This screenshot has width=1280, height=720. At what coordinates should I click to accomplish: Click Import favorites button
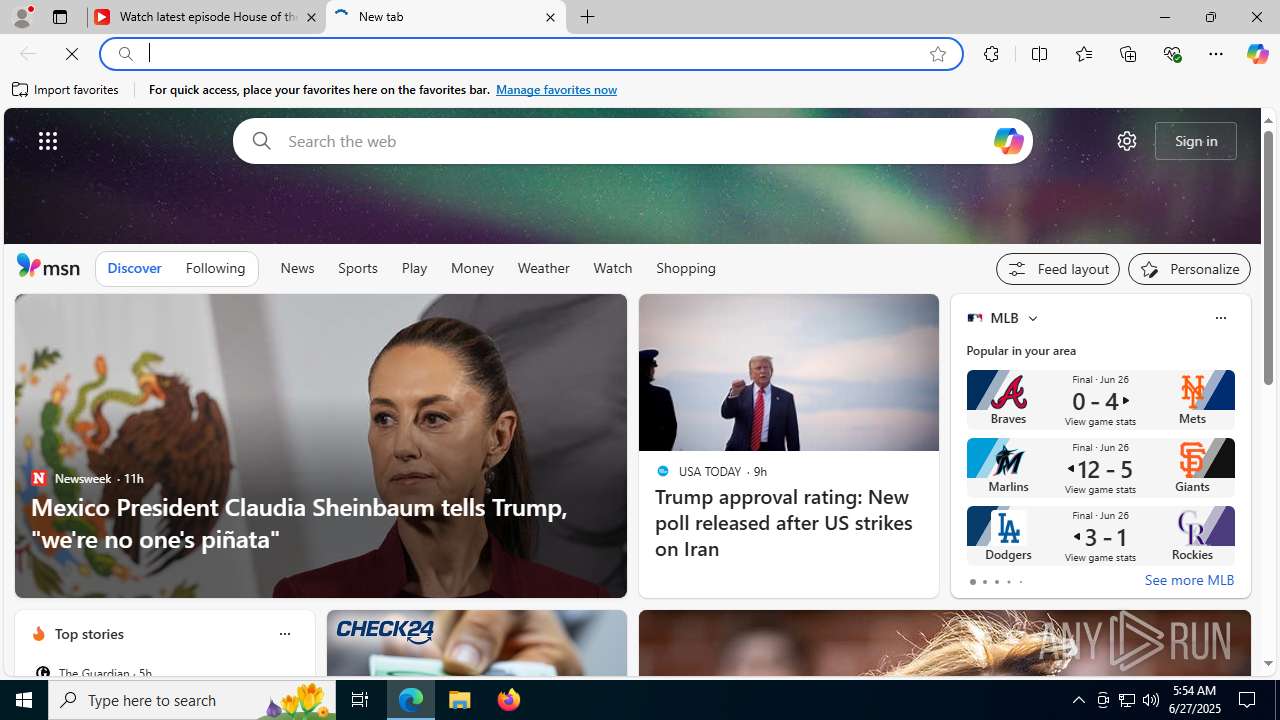pyautogui.click(x=66, y=90)
